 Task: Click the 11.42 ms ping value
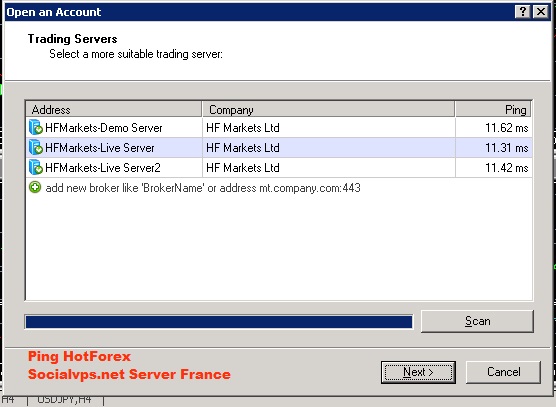[507, 167]
